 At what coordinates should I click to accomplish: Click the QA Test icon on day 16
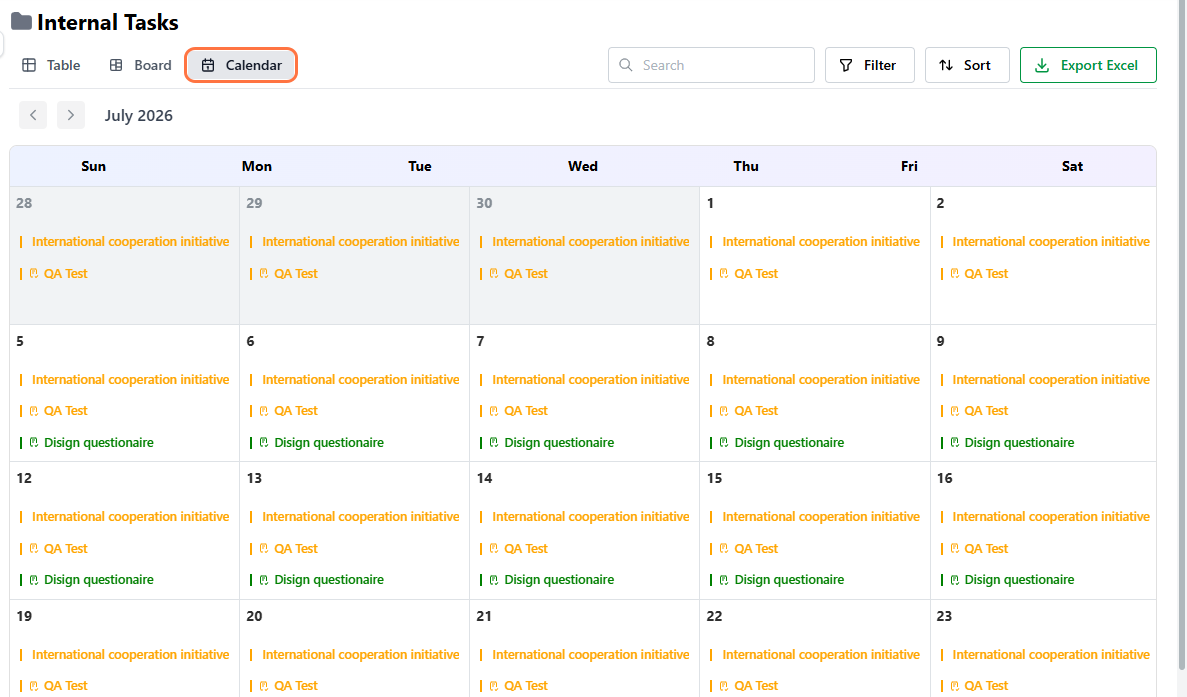955,549
